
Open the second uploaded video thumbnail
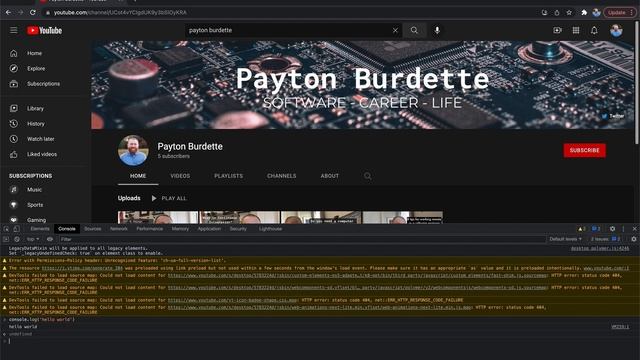[x=240, y=217]
